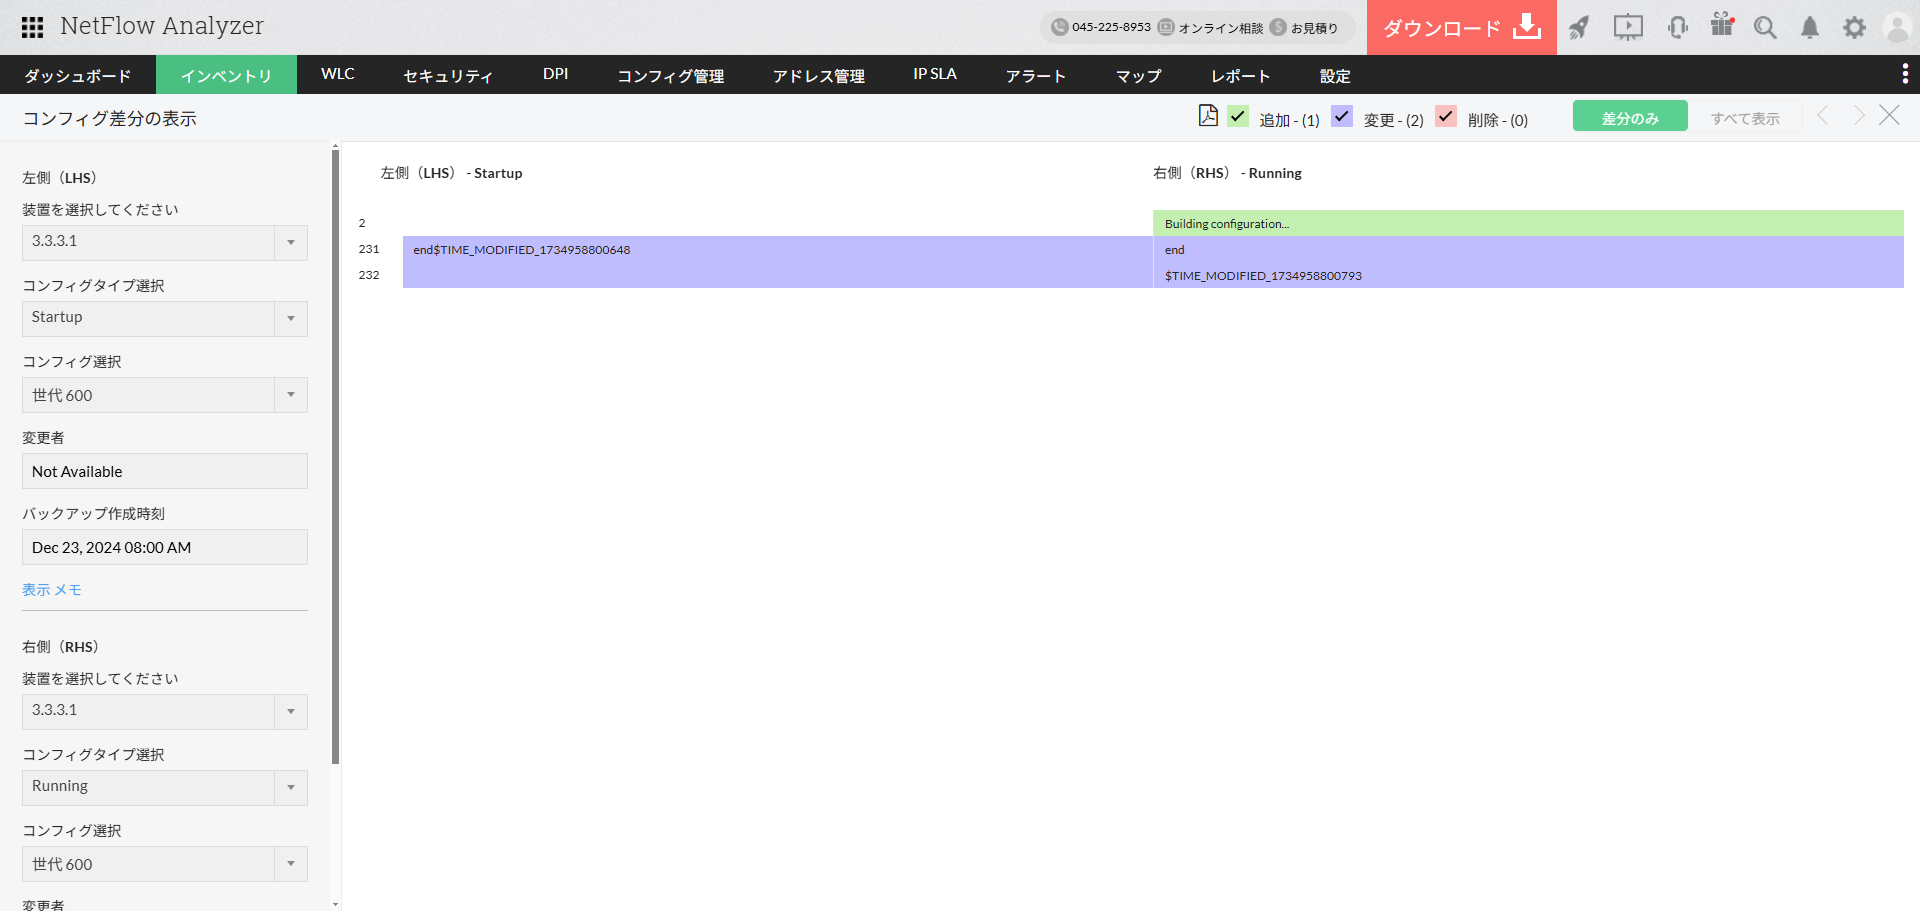Go to the 設定 tab

[x=1335, y=75]
